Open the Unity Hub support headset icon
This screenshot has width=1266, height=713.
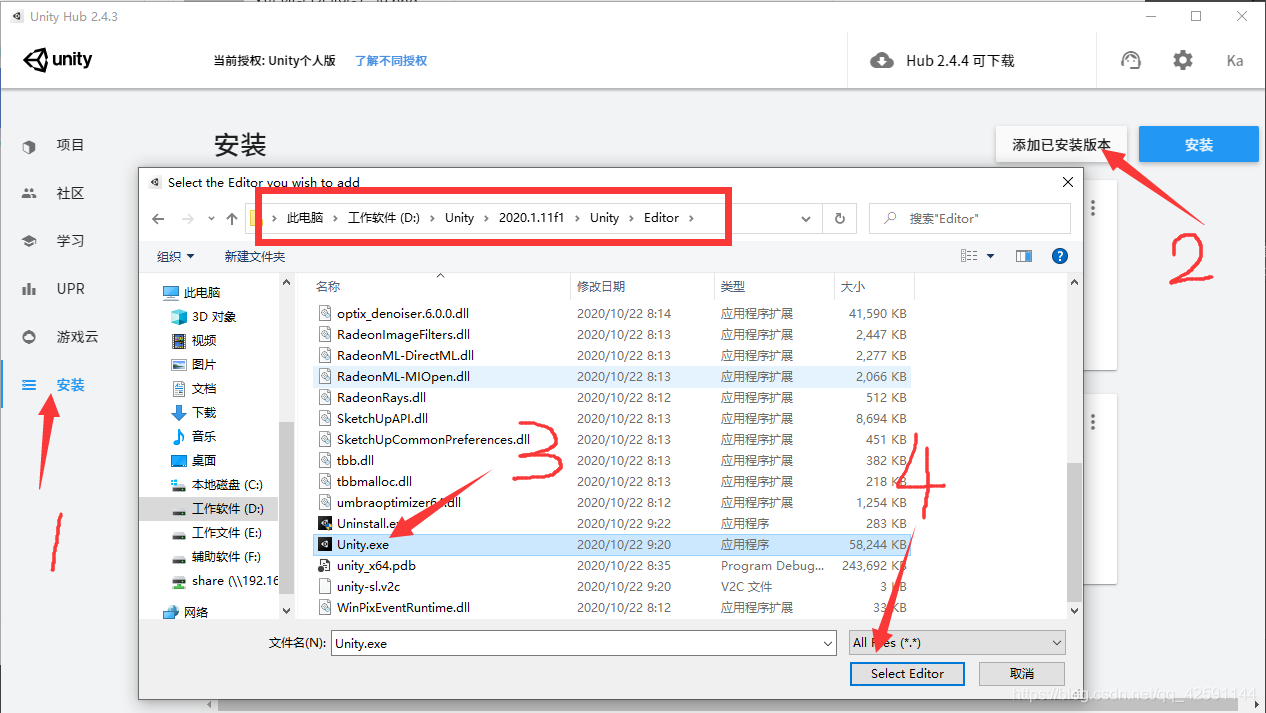1131,60
